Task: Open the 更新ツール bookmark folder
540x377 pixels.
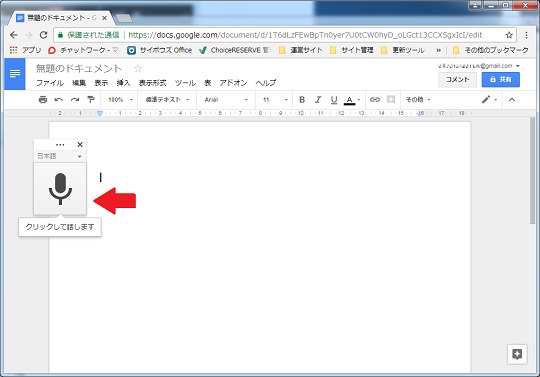Action: (x=402, y=50)
